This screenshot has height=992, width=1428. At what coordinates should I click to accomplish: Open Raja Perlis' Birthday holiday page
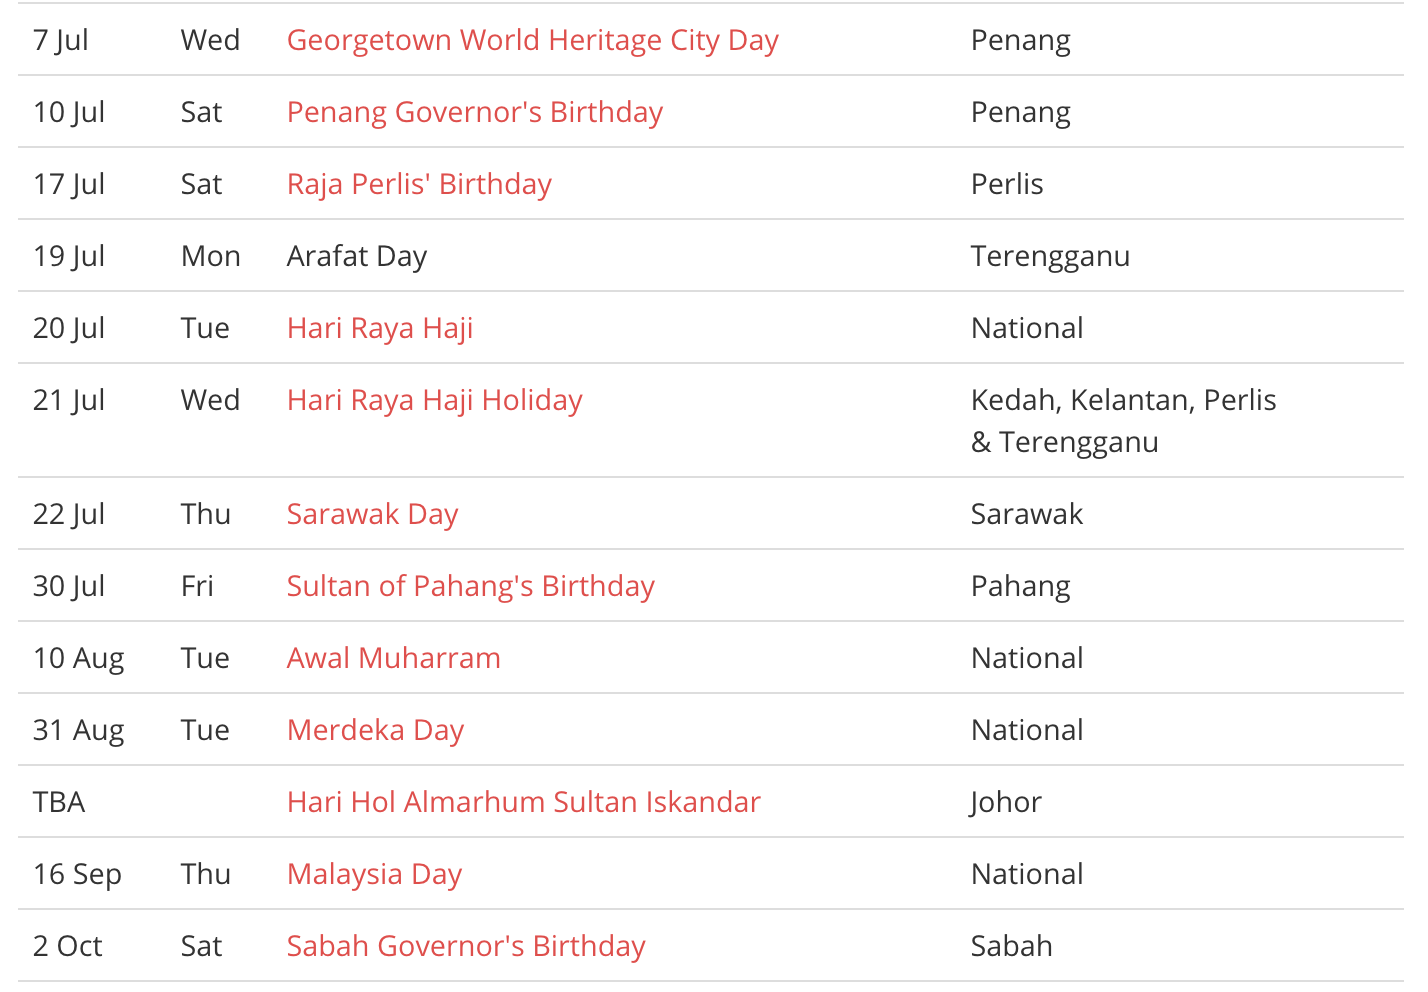pos(419,184)
